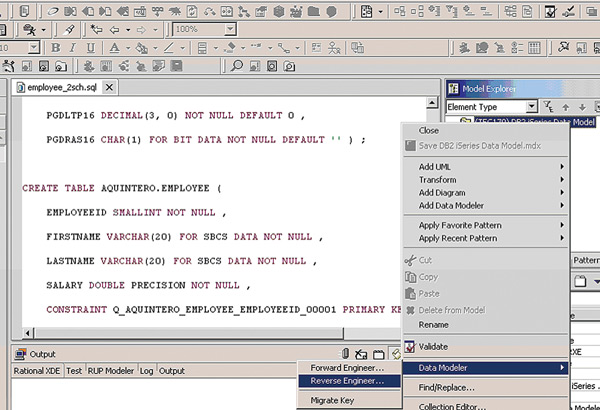Click the magnifier icon in the toolbar
The height and width of the screenshot is (410, 600).
pyautogui.click(x=238, y=67)
